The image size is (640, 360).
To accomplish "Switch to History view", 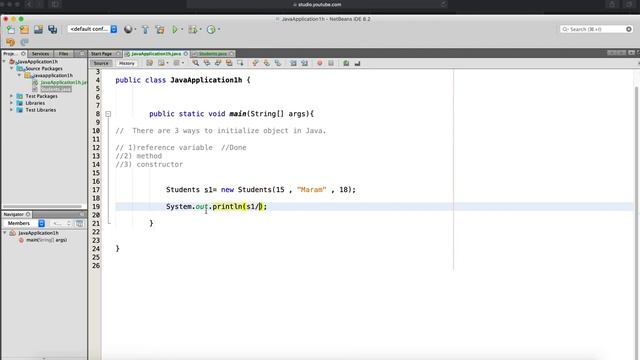I will [x=127, y=63].
